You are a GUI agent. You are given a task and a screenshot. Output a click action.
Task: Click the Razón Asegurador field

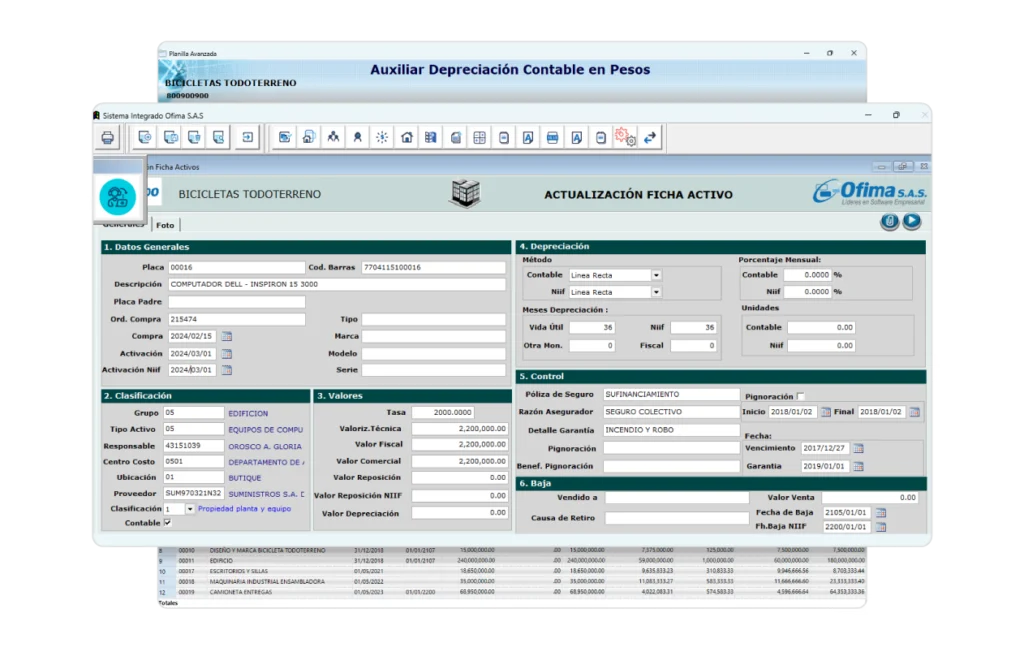pyautogui.click(x=671, y=412)
